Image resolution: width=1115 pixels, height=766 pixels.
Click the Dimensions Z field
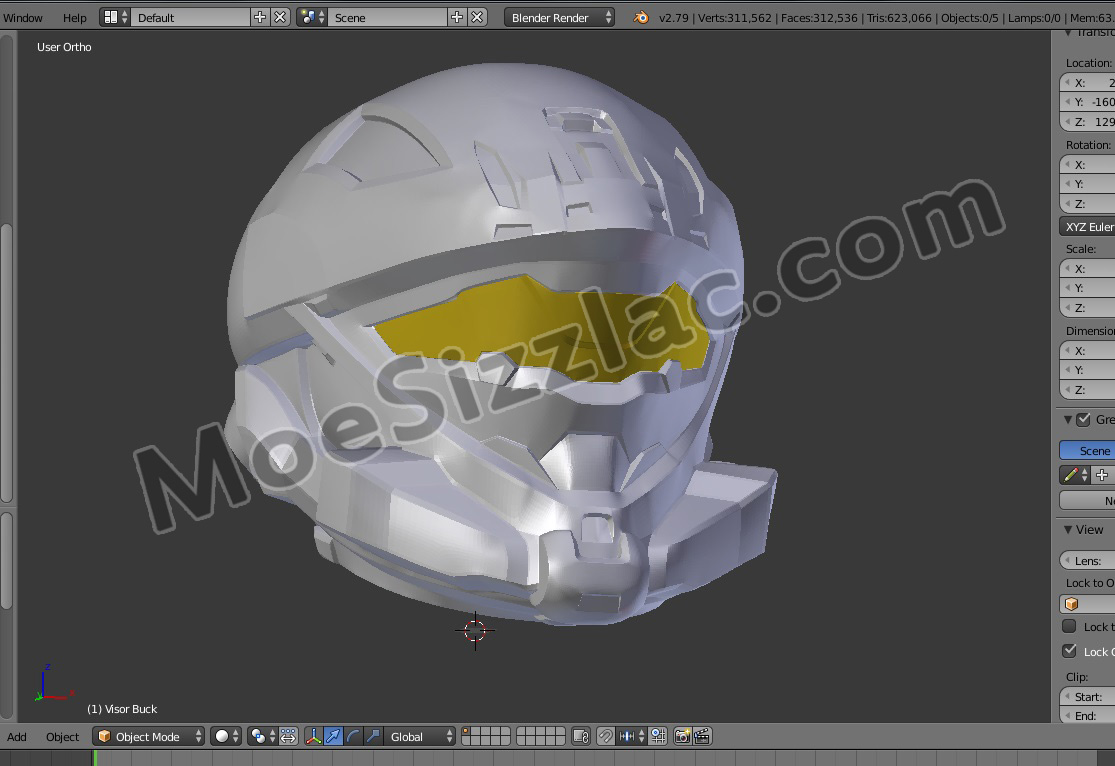[x=1087, y=390]
